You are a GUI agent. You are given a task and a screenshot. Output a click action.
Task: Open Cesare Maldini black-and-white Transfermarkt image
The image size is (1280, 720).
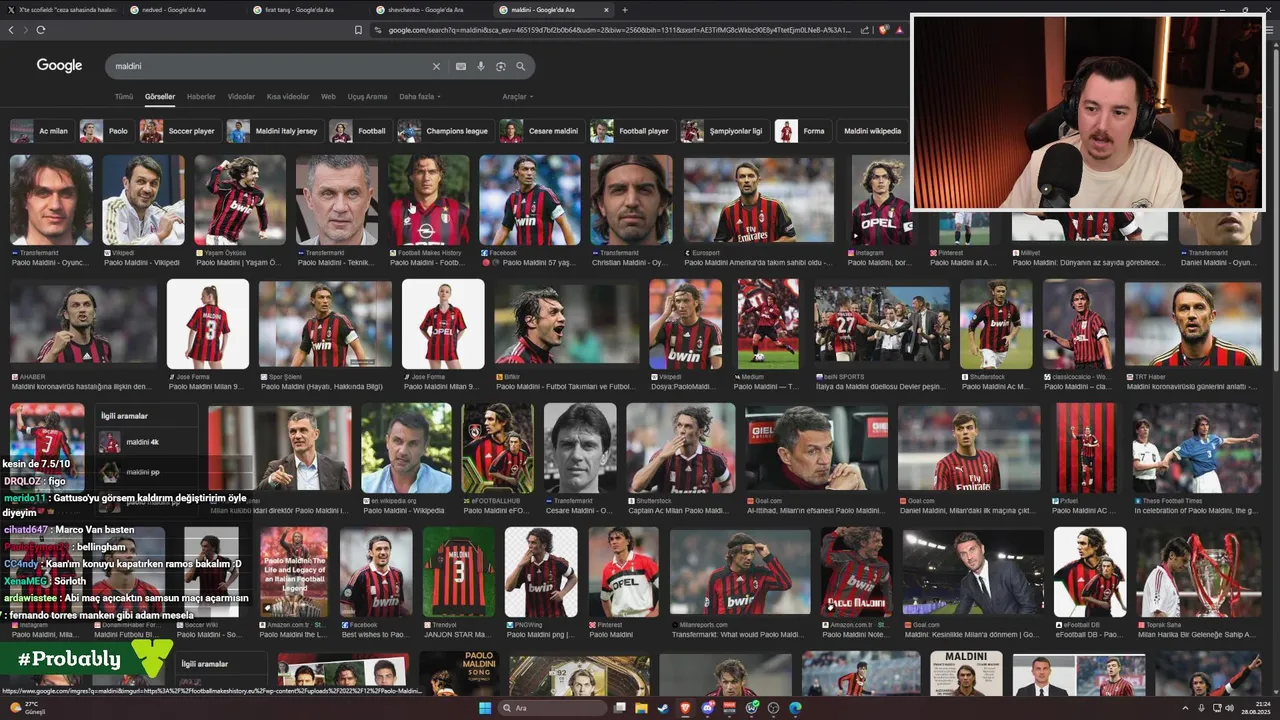pyautogui.click(x=580, y=448)
